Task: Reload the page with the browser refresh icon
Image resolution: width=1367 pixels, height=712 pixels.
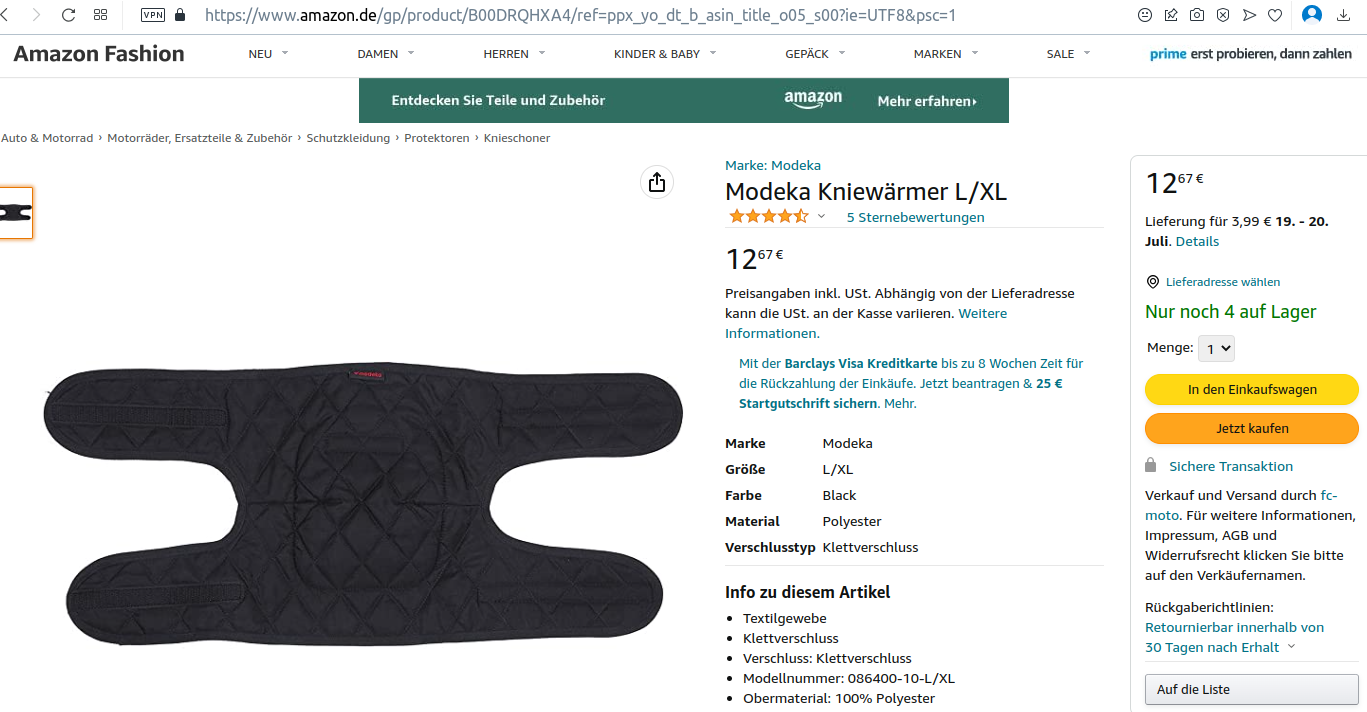Action: coord(68,15)
